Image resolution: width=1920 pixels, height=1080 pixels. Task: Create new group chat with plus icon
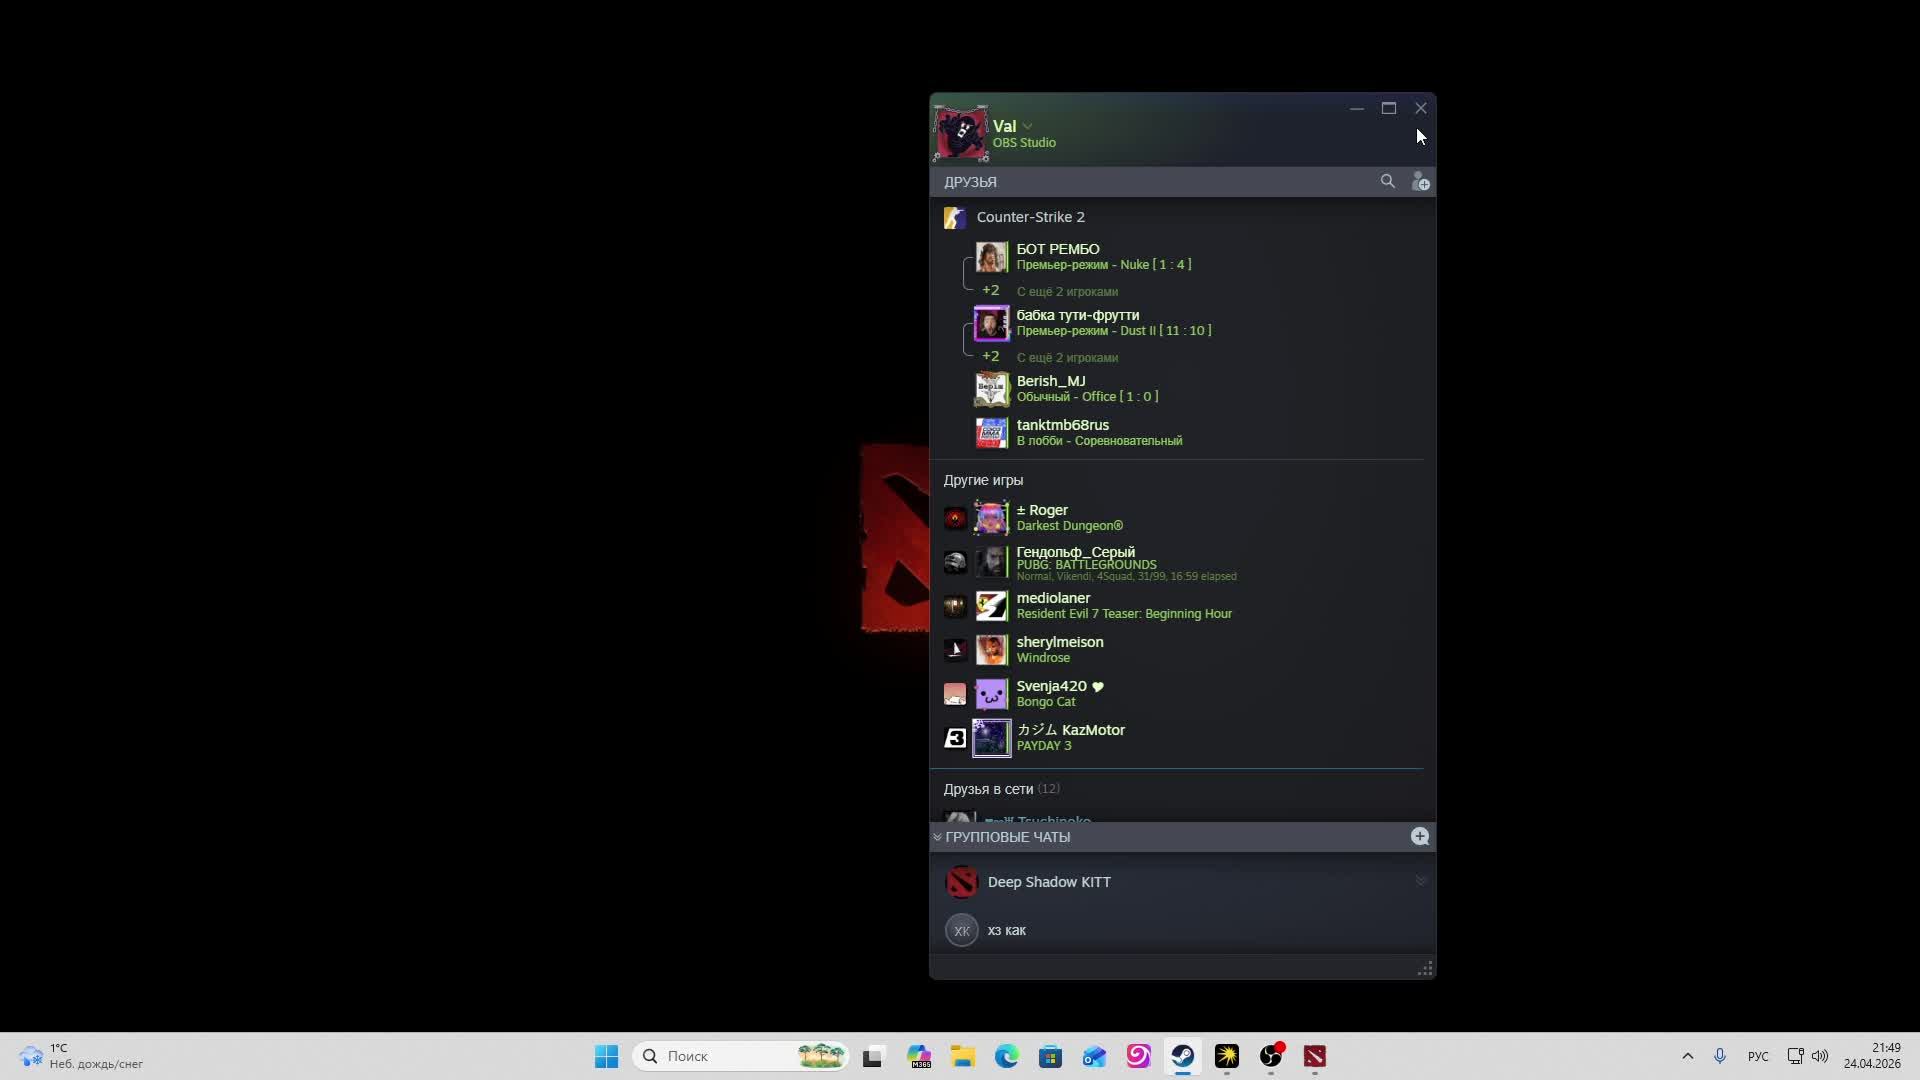pyautogui.click(x=1419, y=836)
